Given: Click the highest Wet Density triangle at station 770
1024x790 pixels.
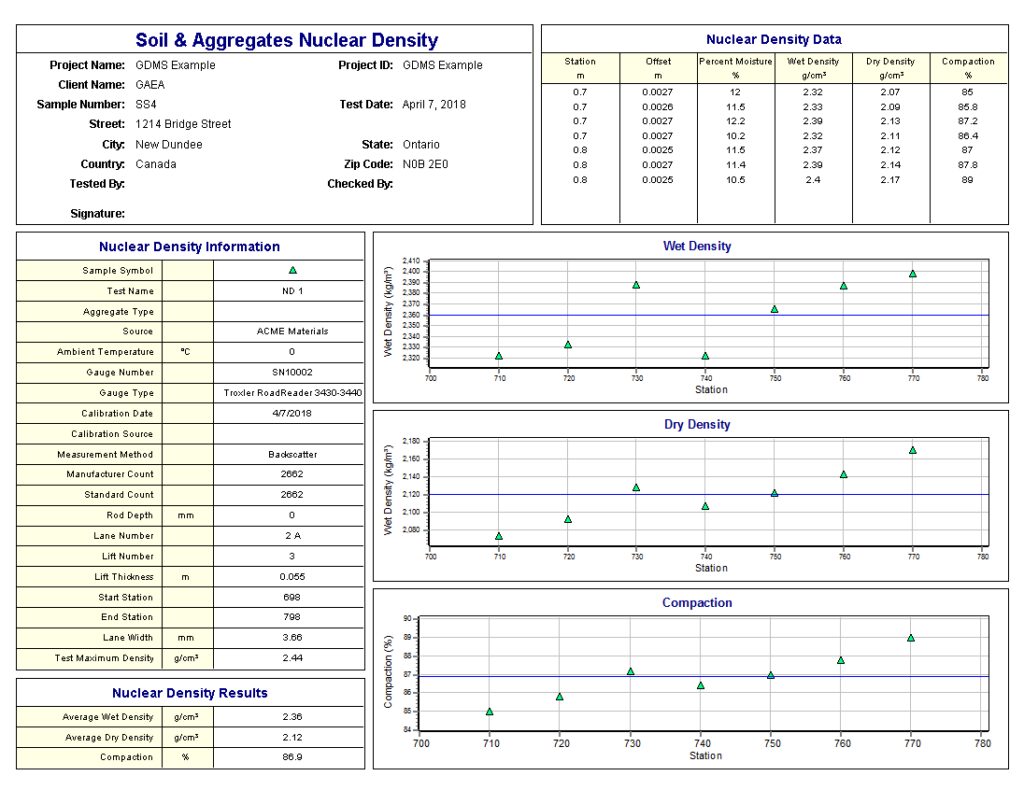Looking at the screenshot, I should tap(911, 271).
